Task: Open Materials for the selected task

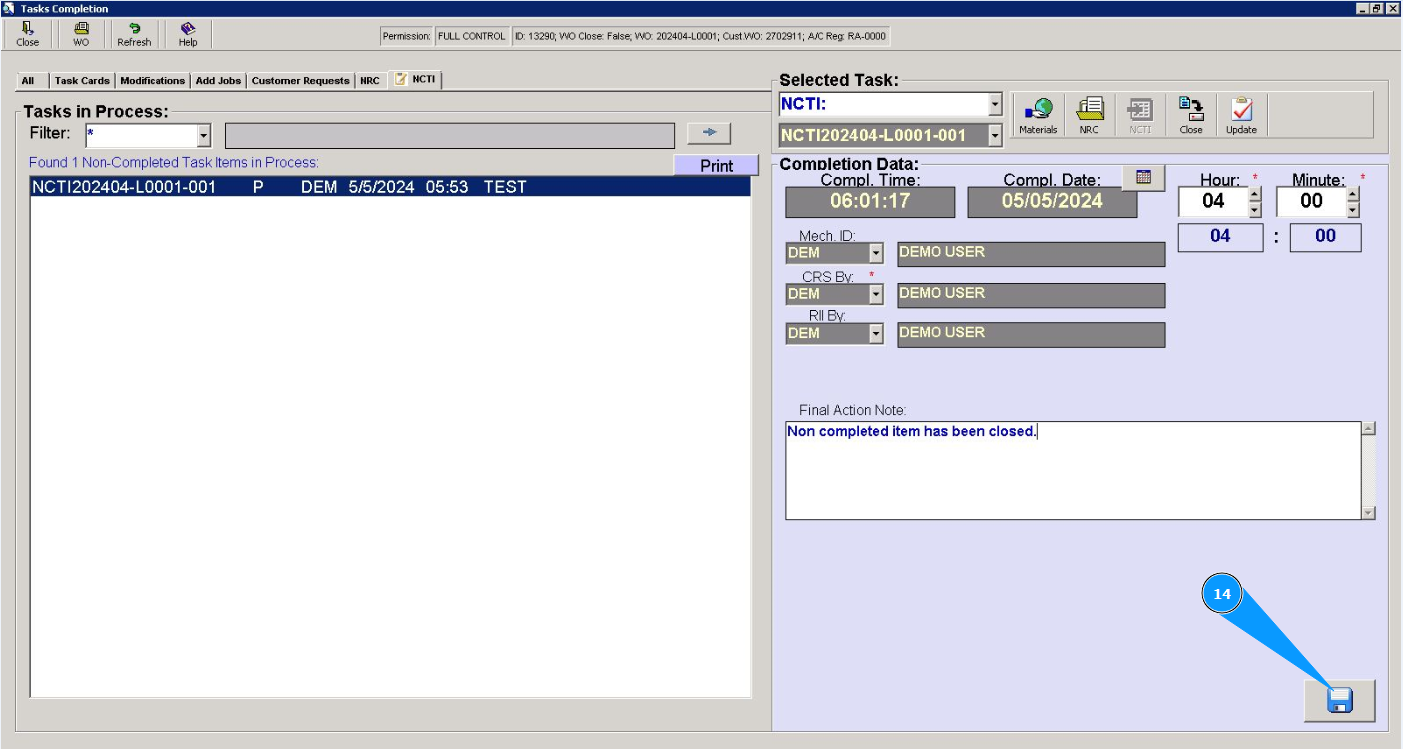Action: click(x=1038, y=116)
